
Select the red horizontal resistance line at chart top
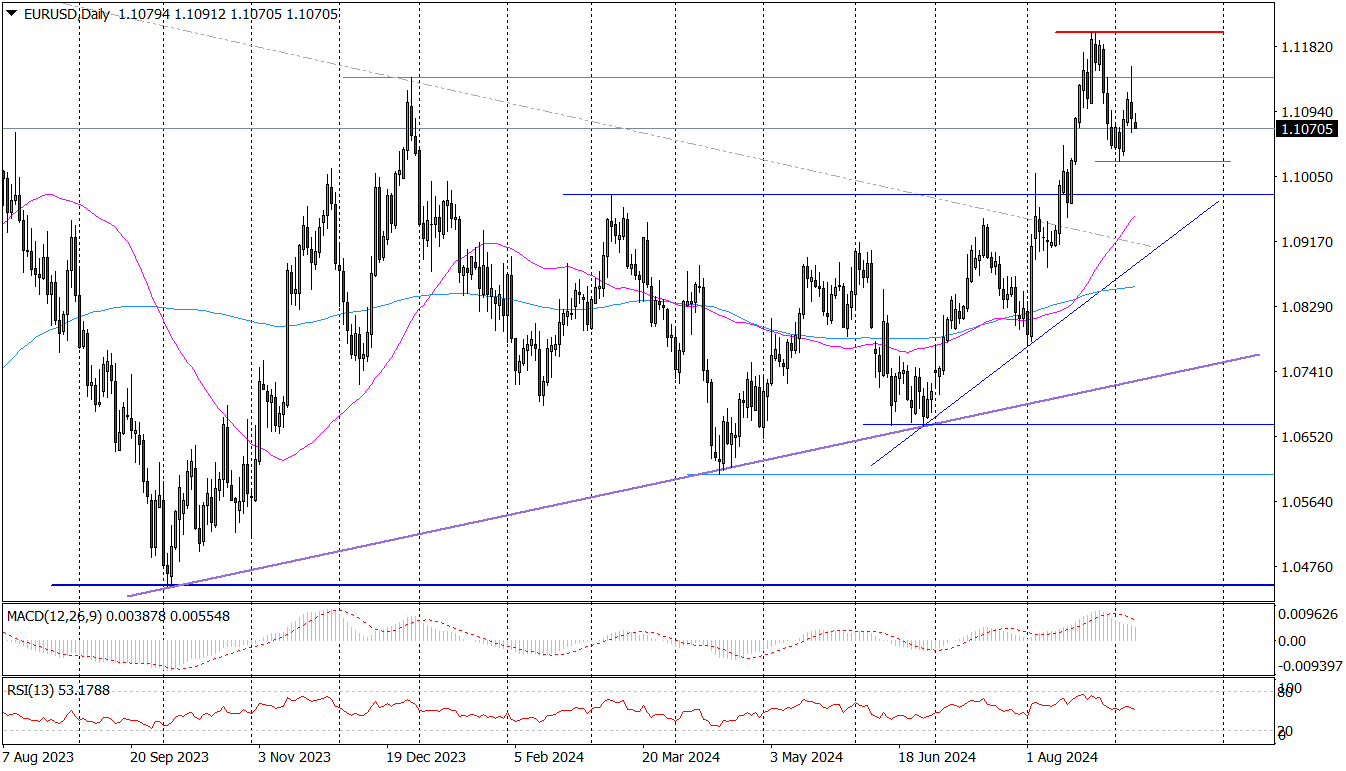(1140, 32)
